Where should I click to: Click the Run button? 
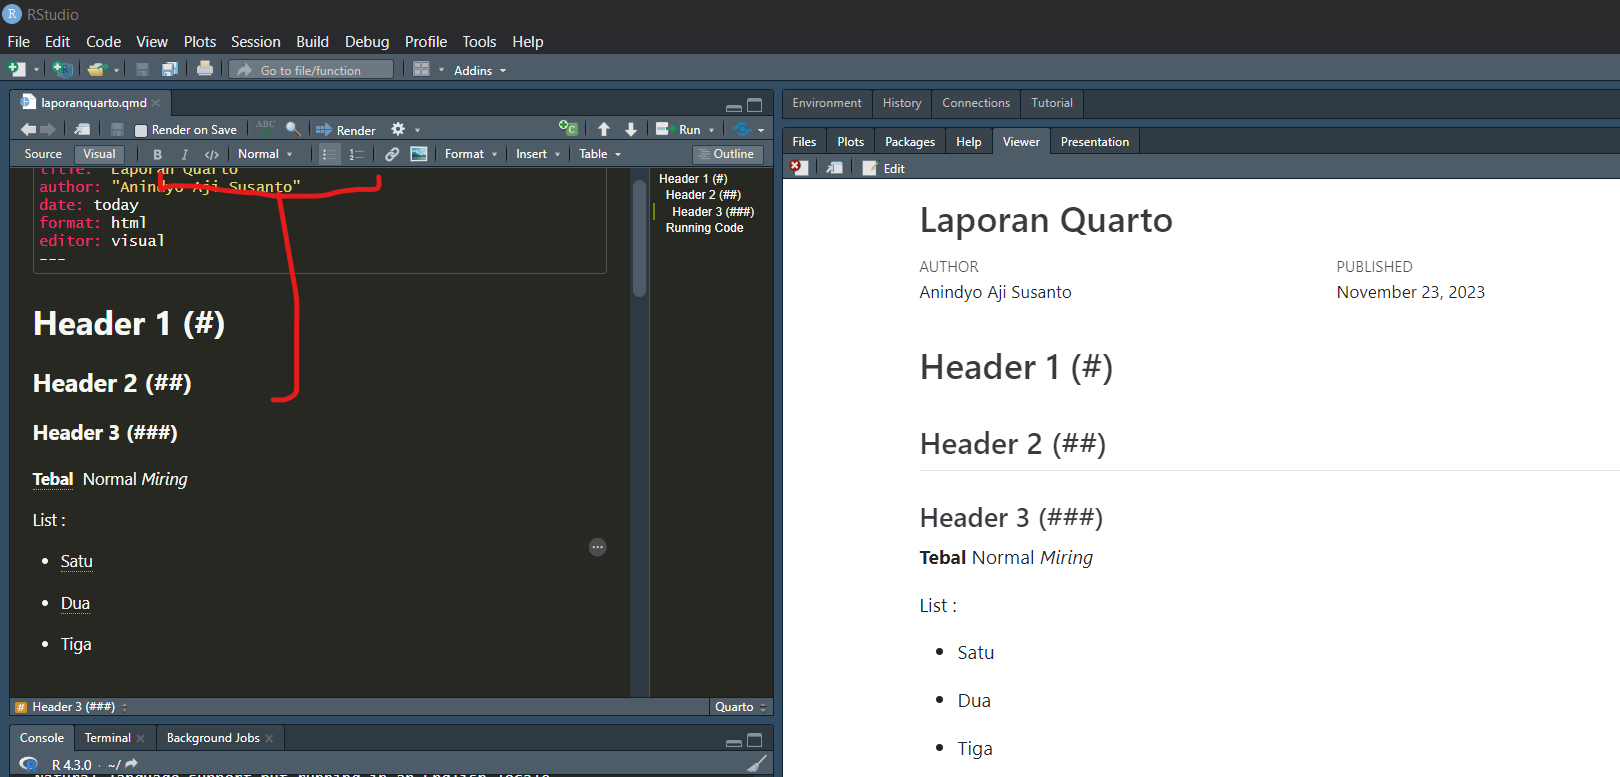pyautogui.click(x=679, y=130)
